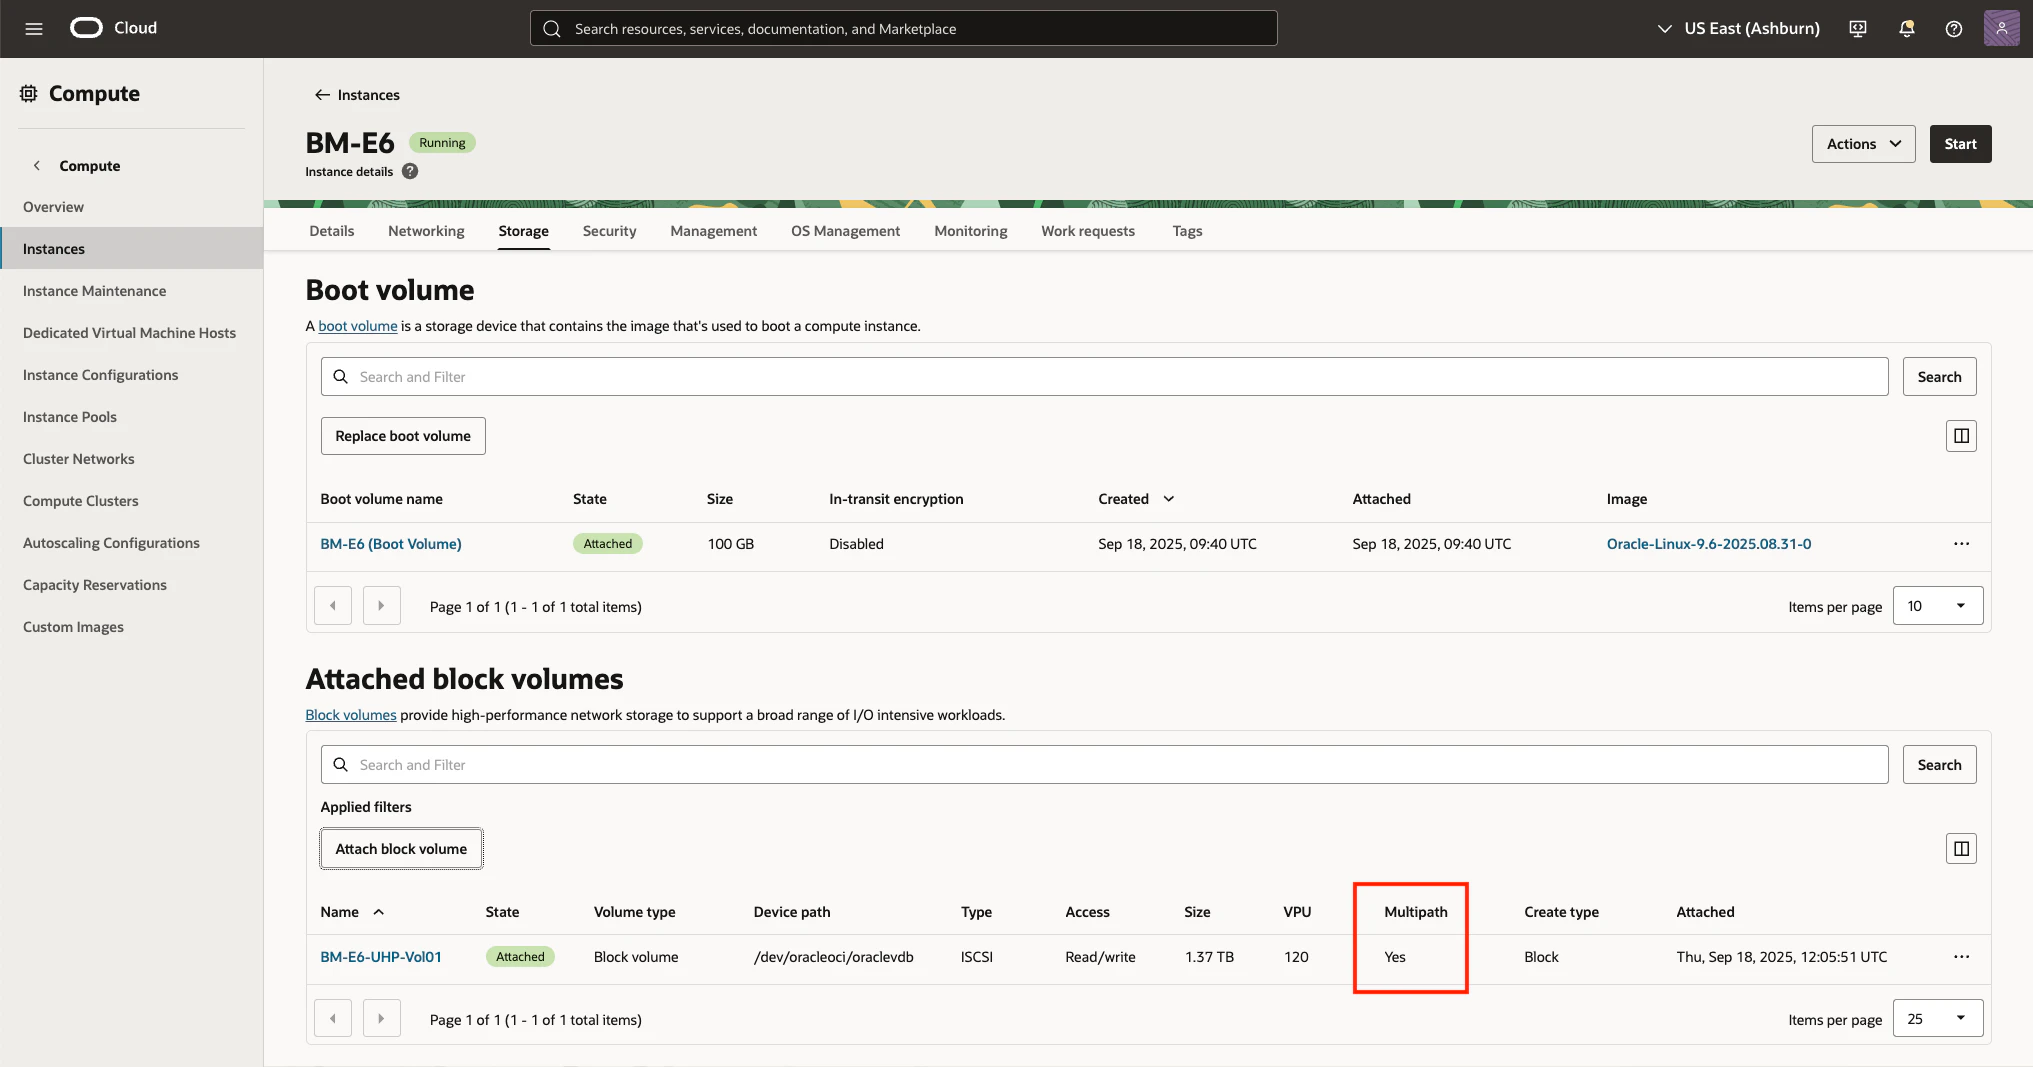Click the Start button

point(1960,144)
